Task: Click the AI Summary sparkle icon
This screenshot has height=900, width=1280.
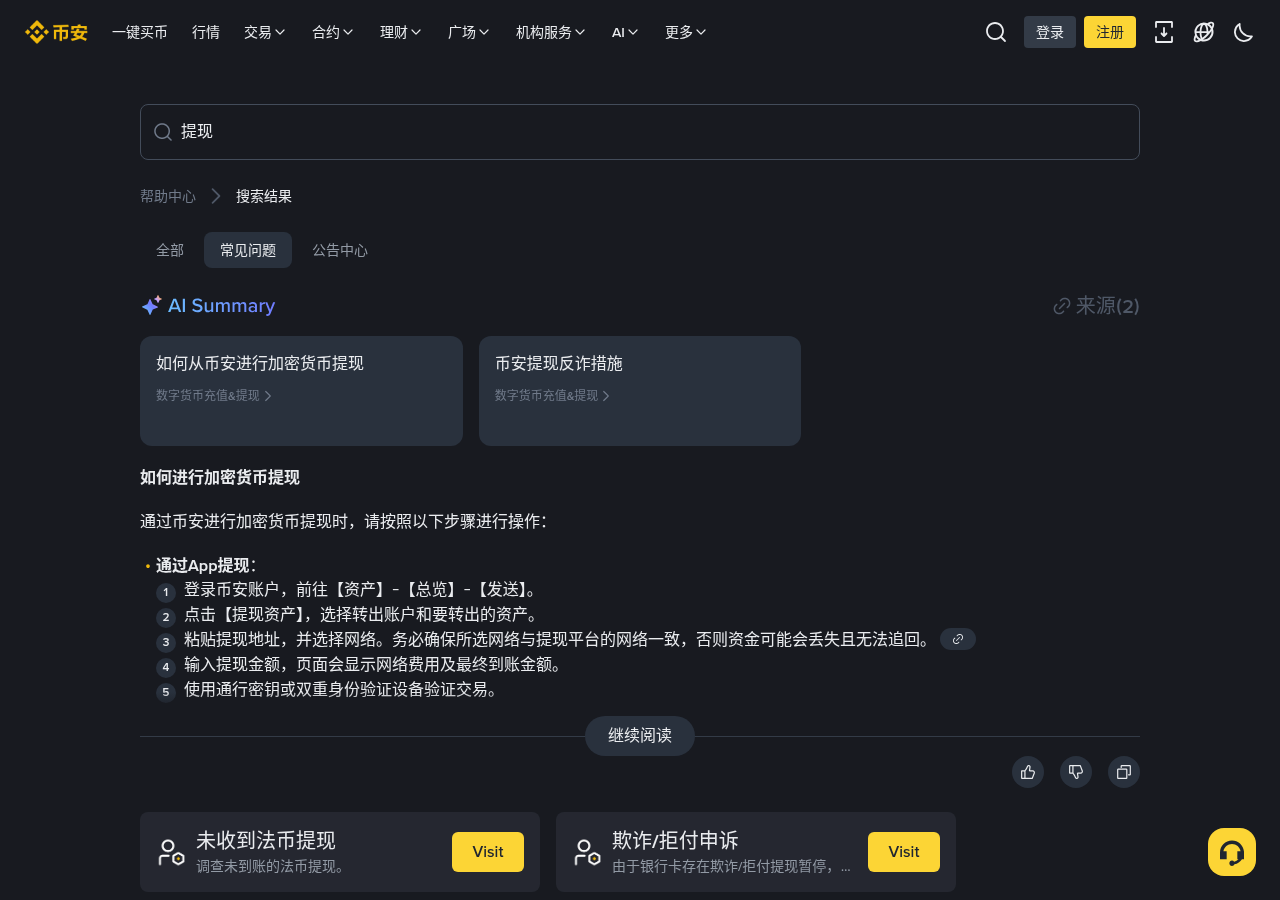Action: tap(151, 306)
